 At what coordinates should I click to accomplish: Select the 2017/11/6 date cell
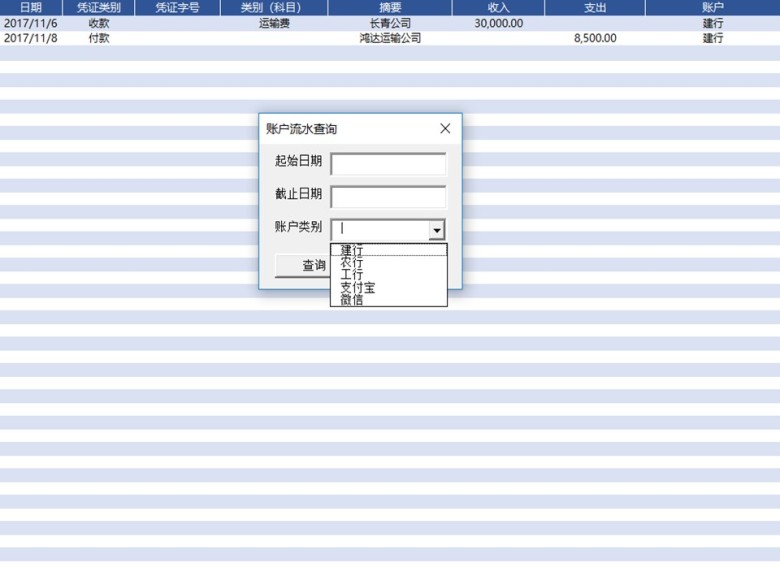(x=31, y=23)
